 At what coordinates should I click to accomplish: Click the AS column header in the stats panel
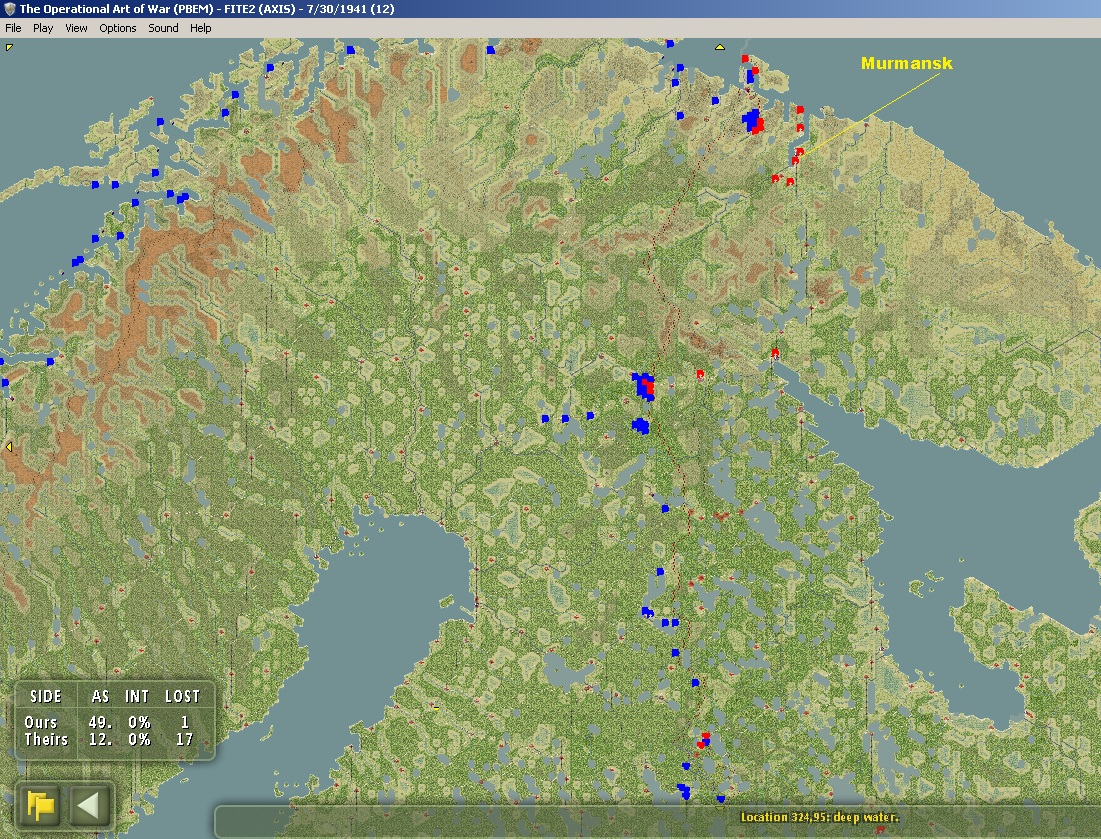100,696
